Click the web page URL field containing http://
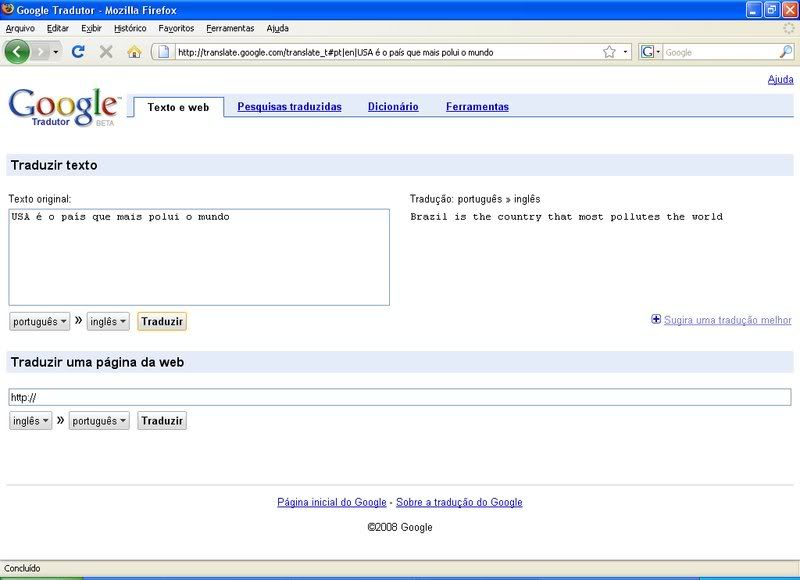Viewport: 800px width, 580px height. tap(400, 397)
